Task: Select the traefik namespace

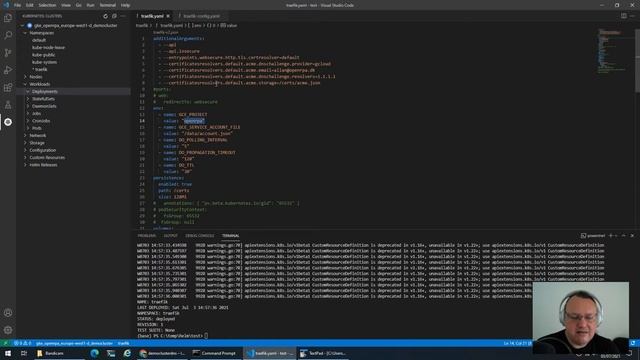Action: 40,69
